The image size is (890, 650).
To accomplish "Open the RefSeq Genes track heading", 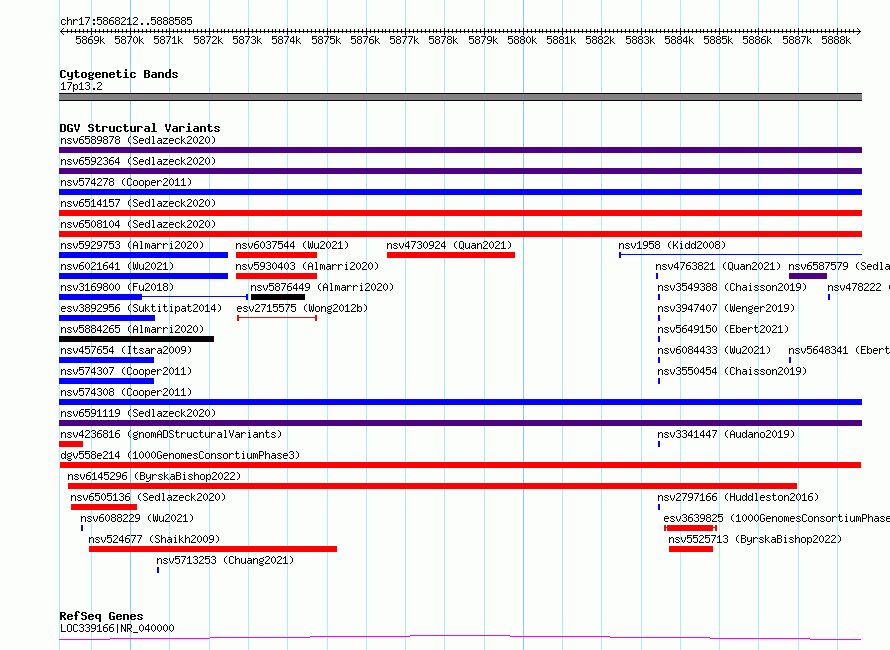I will tap(101, 616).
